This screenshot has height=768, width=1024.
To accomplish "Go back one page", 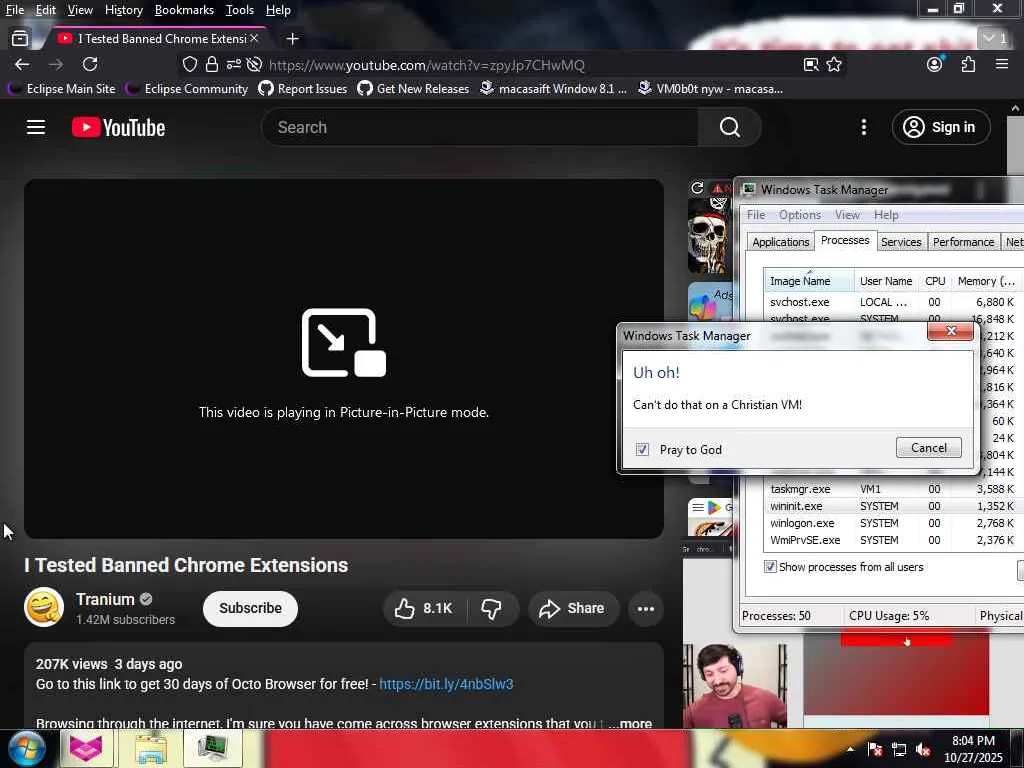I will 22,65.
